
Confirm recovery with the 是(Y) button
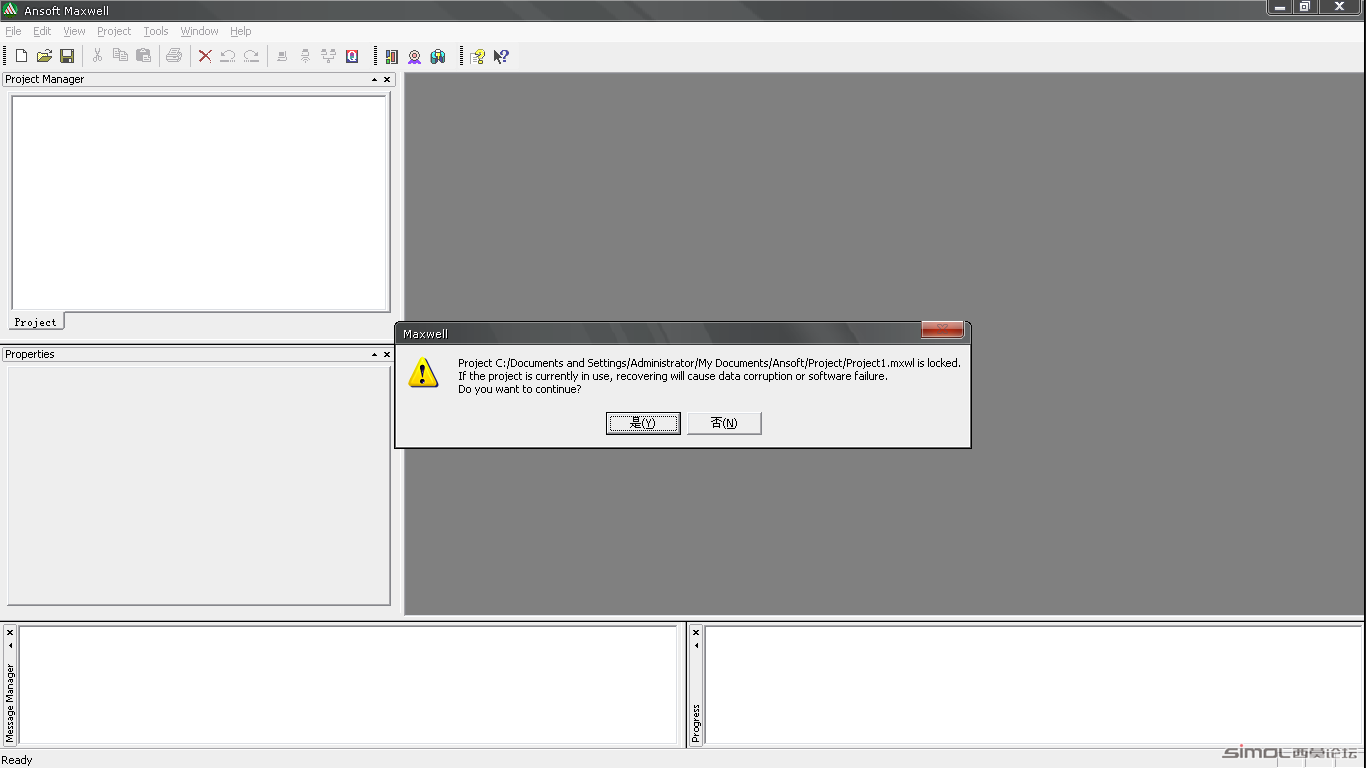[x=643, y=423]
